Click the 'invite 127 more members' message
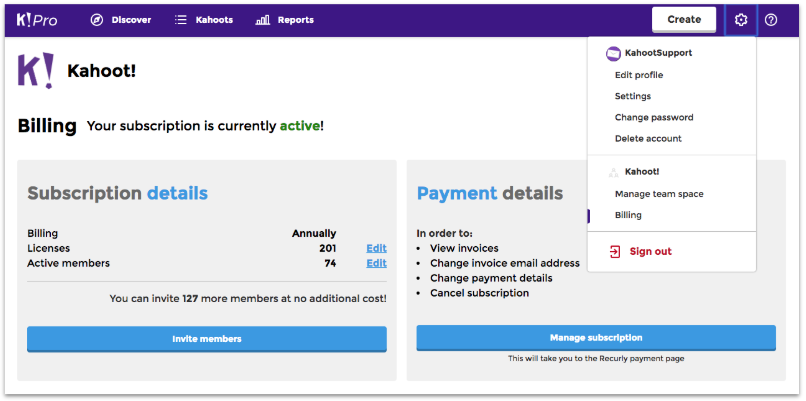The width and height of the screenshot is (806, 401). 248,298
